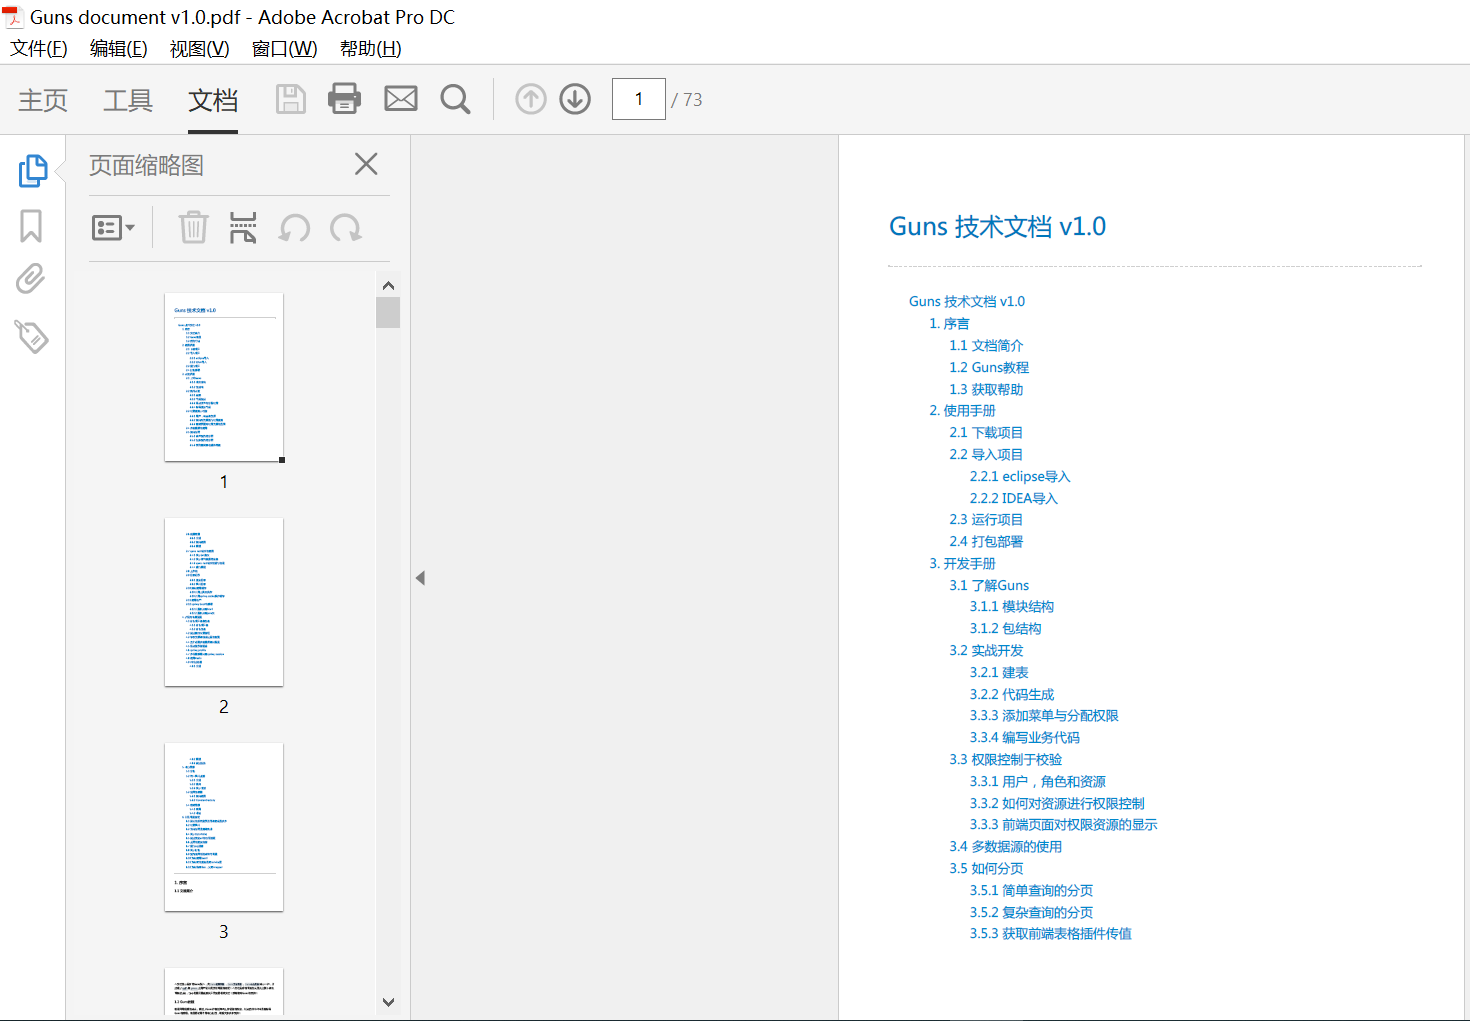The height and width of the screenshot is (1021, 1470).
Task: Select the 文档 tab
Action: (213, 100)
